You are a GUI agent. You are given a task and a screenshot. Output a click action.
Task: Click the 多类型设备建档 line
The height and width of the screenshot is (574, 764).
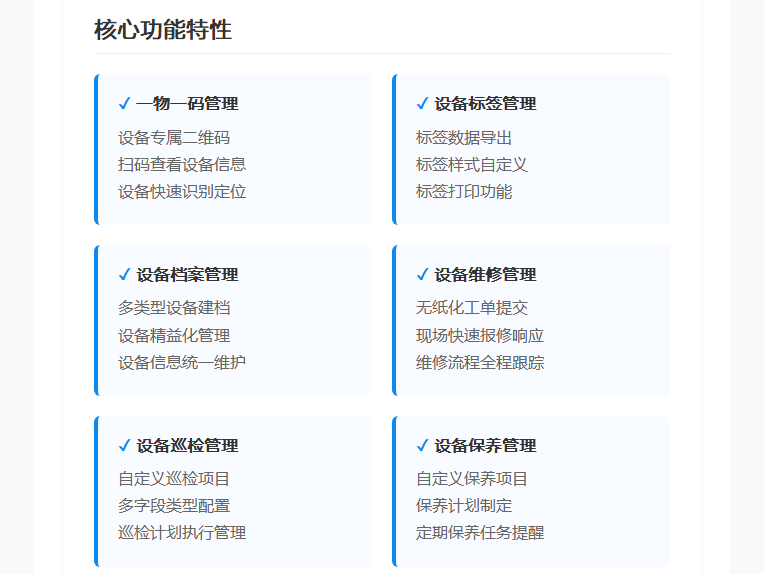pos(174,307)
